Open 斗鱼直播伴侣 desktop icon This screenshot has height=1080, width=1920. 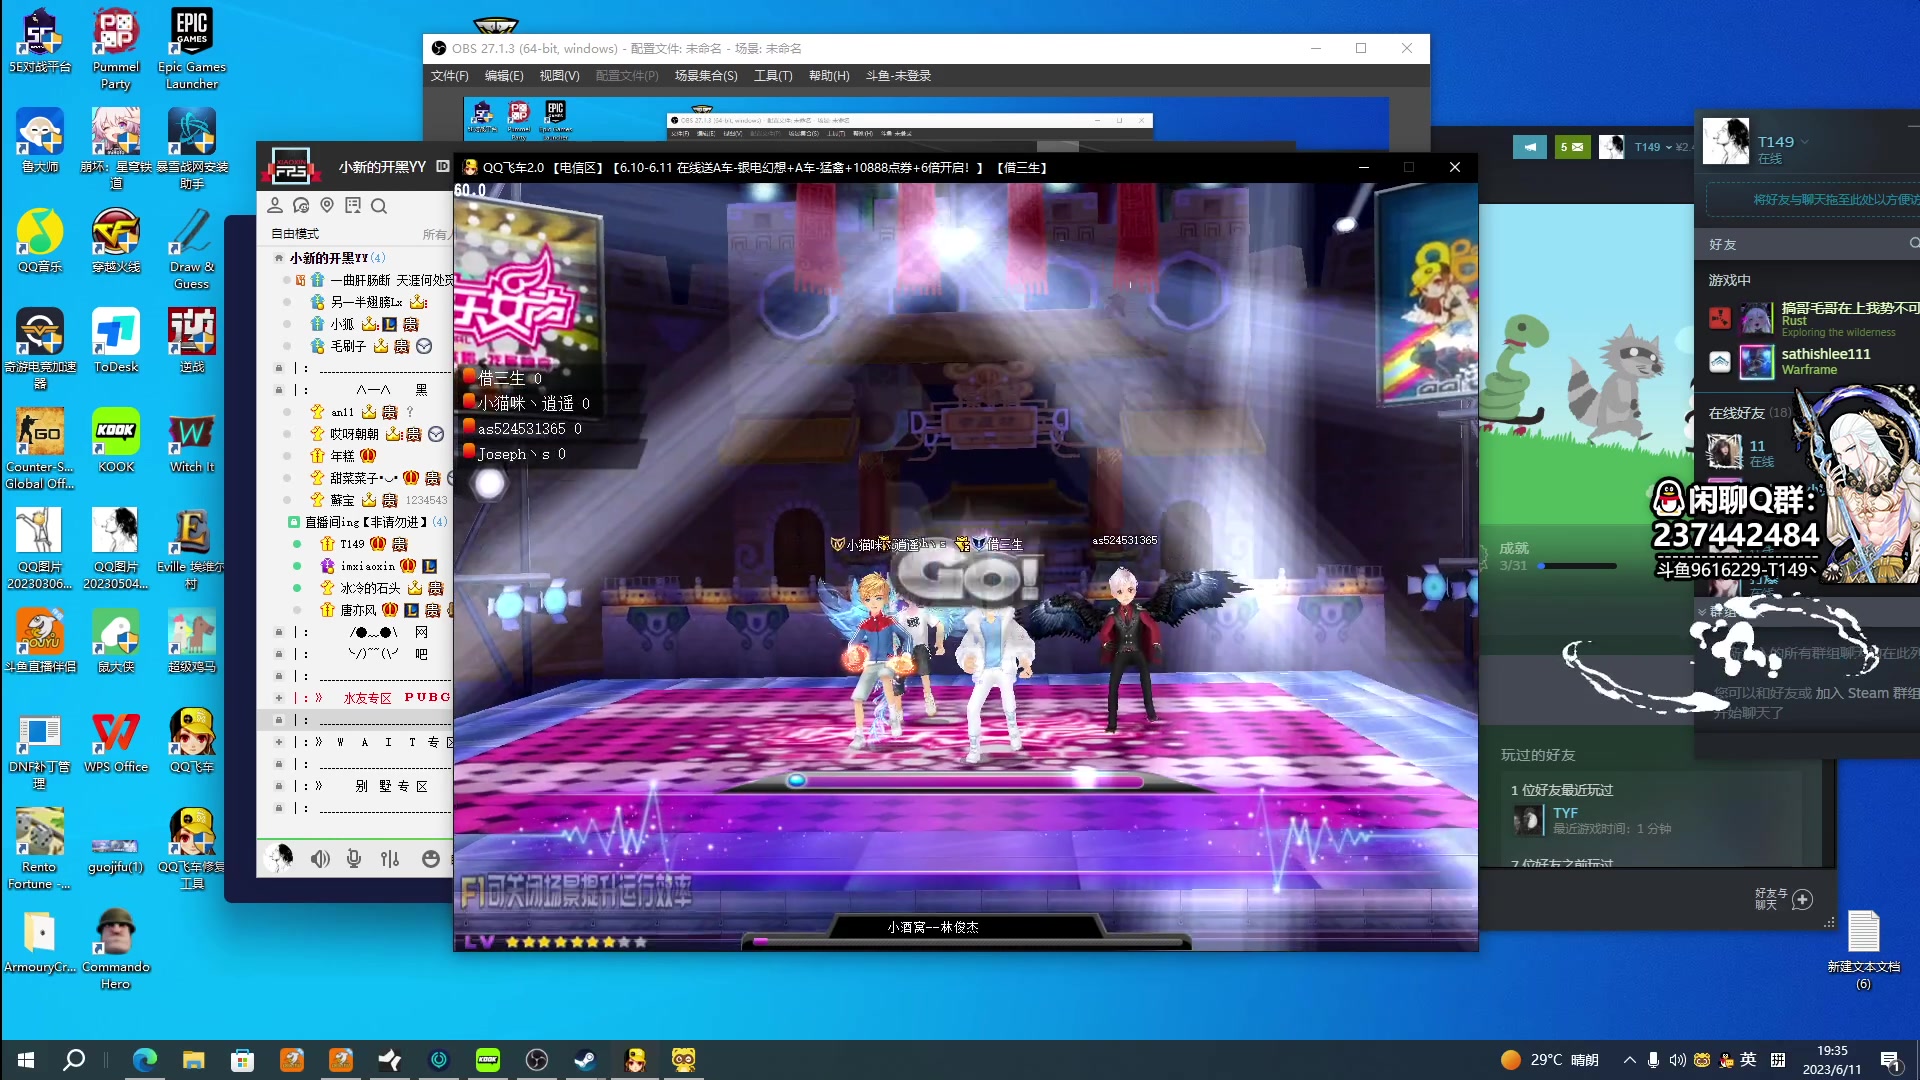(40, 640)
